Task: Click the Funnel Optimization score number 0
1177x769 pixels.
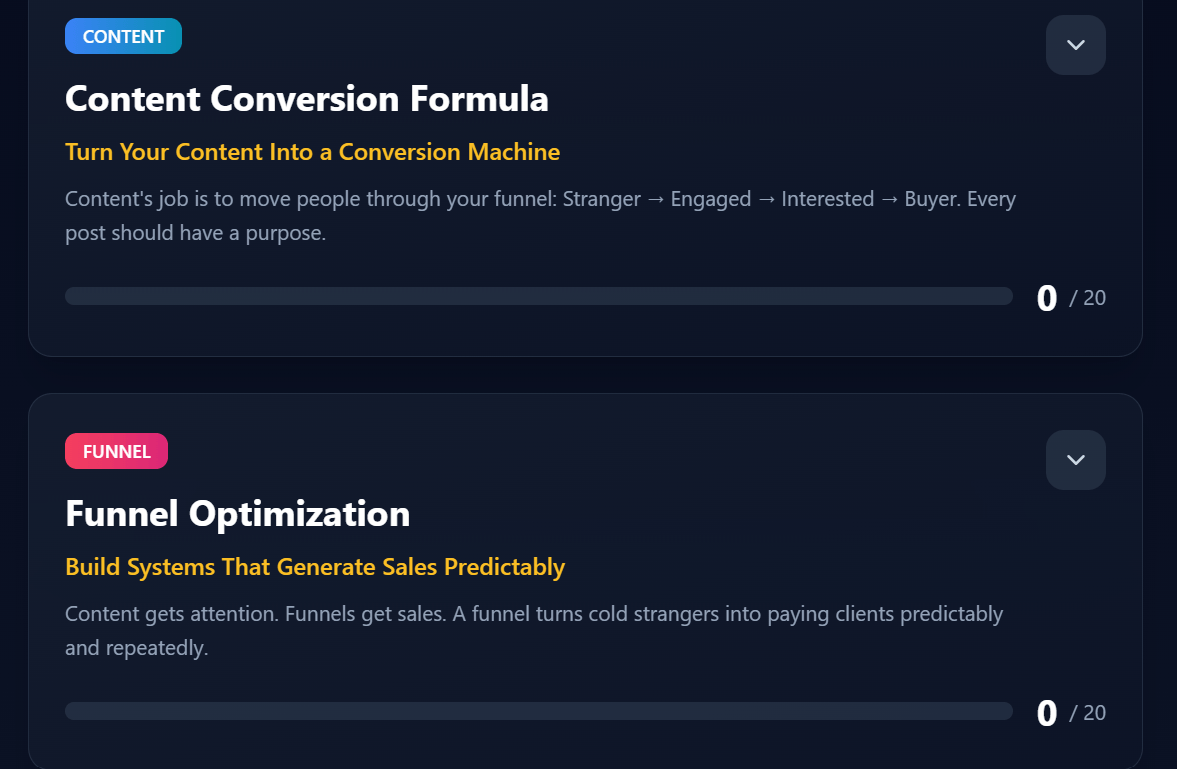Action: [x=1046, y=713]
